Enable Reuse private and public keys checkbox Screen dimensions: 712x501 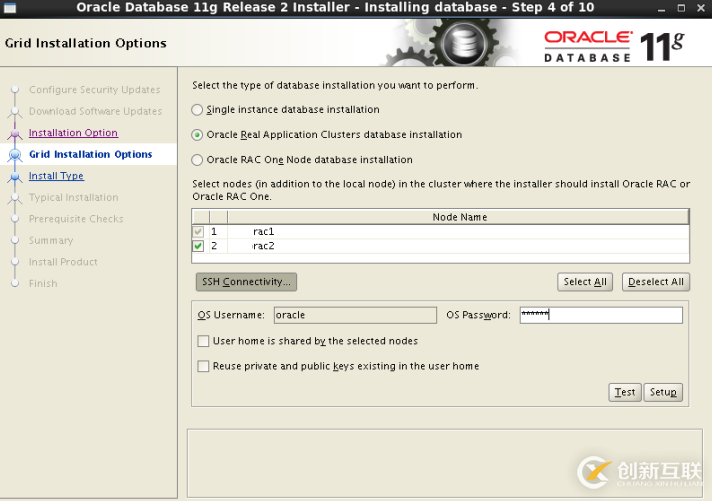[x=203, y=366]
